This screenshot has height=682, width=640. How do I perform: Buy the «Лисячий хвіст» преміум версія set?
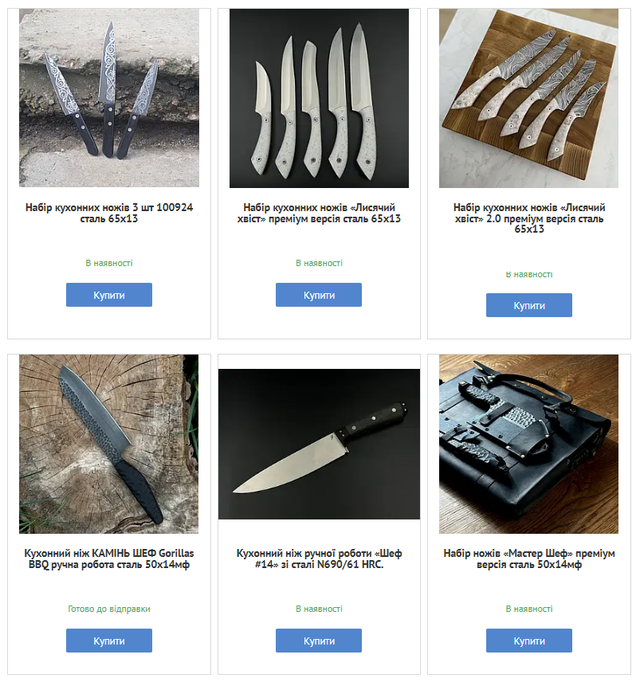(318, 295)
